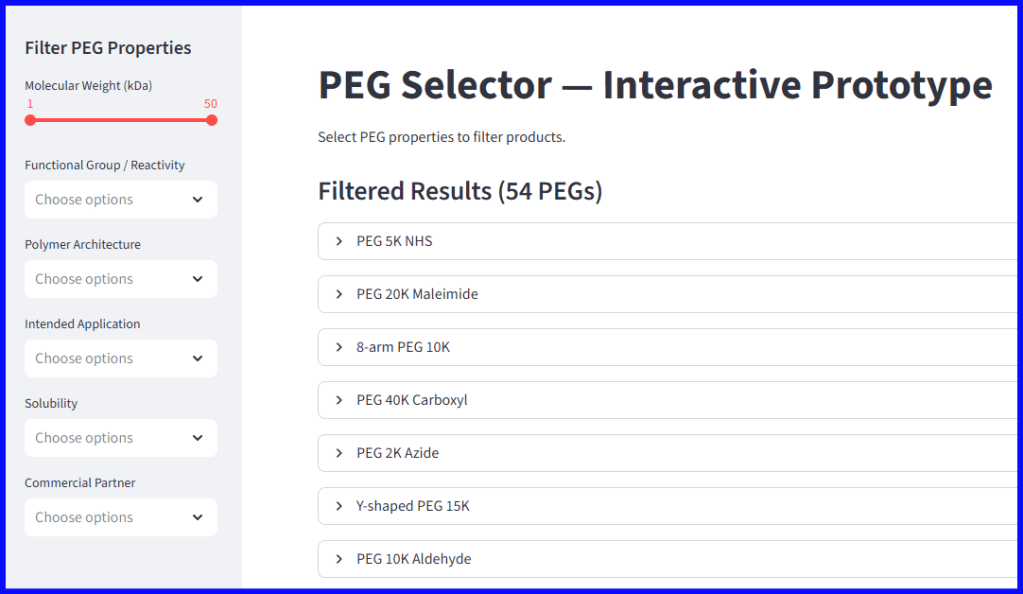
Task: Click chevron icon on PEG 40K Carboxyl
Action: [338, 399]
